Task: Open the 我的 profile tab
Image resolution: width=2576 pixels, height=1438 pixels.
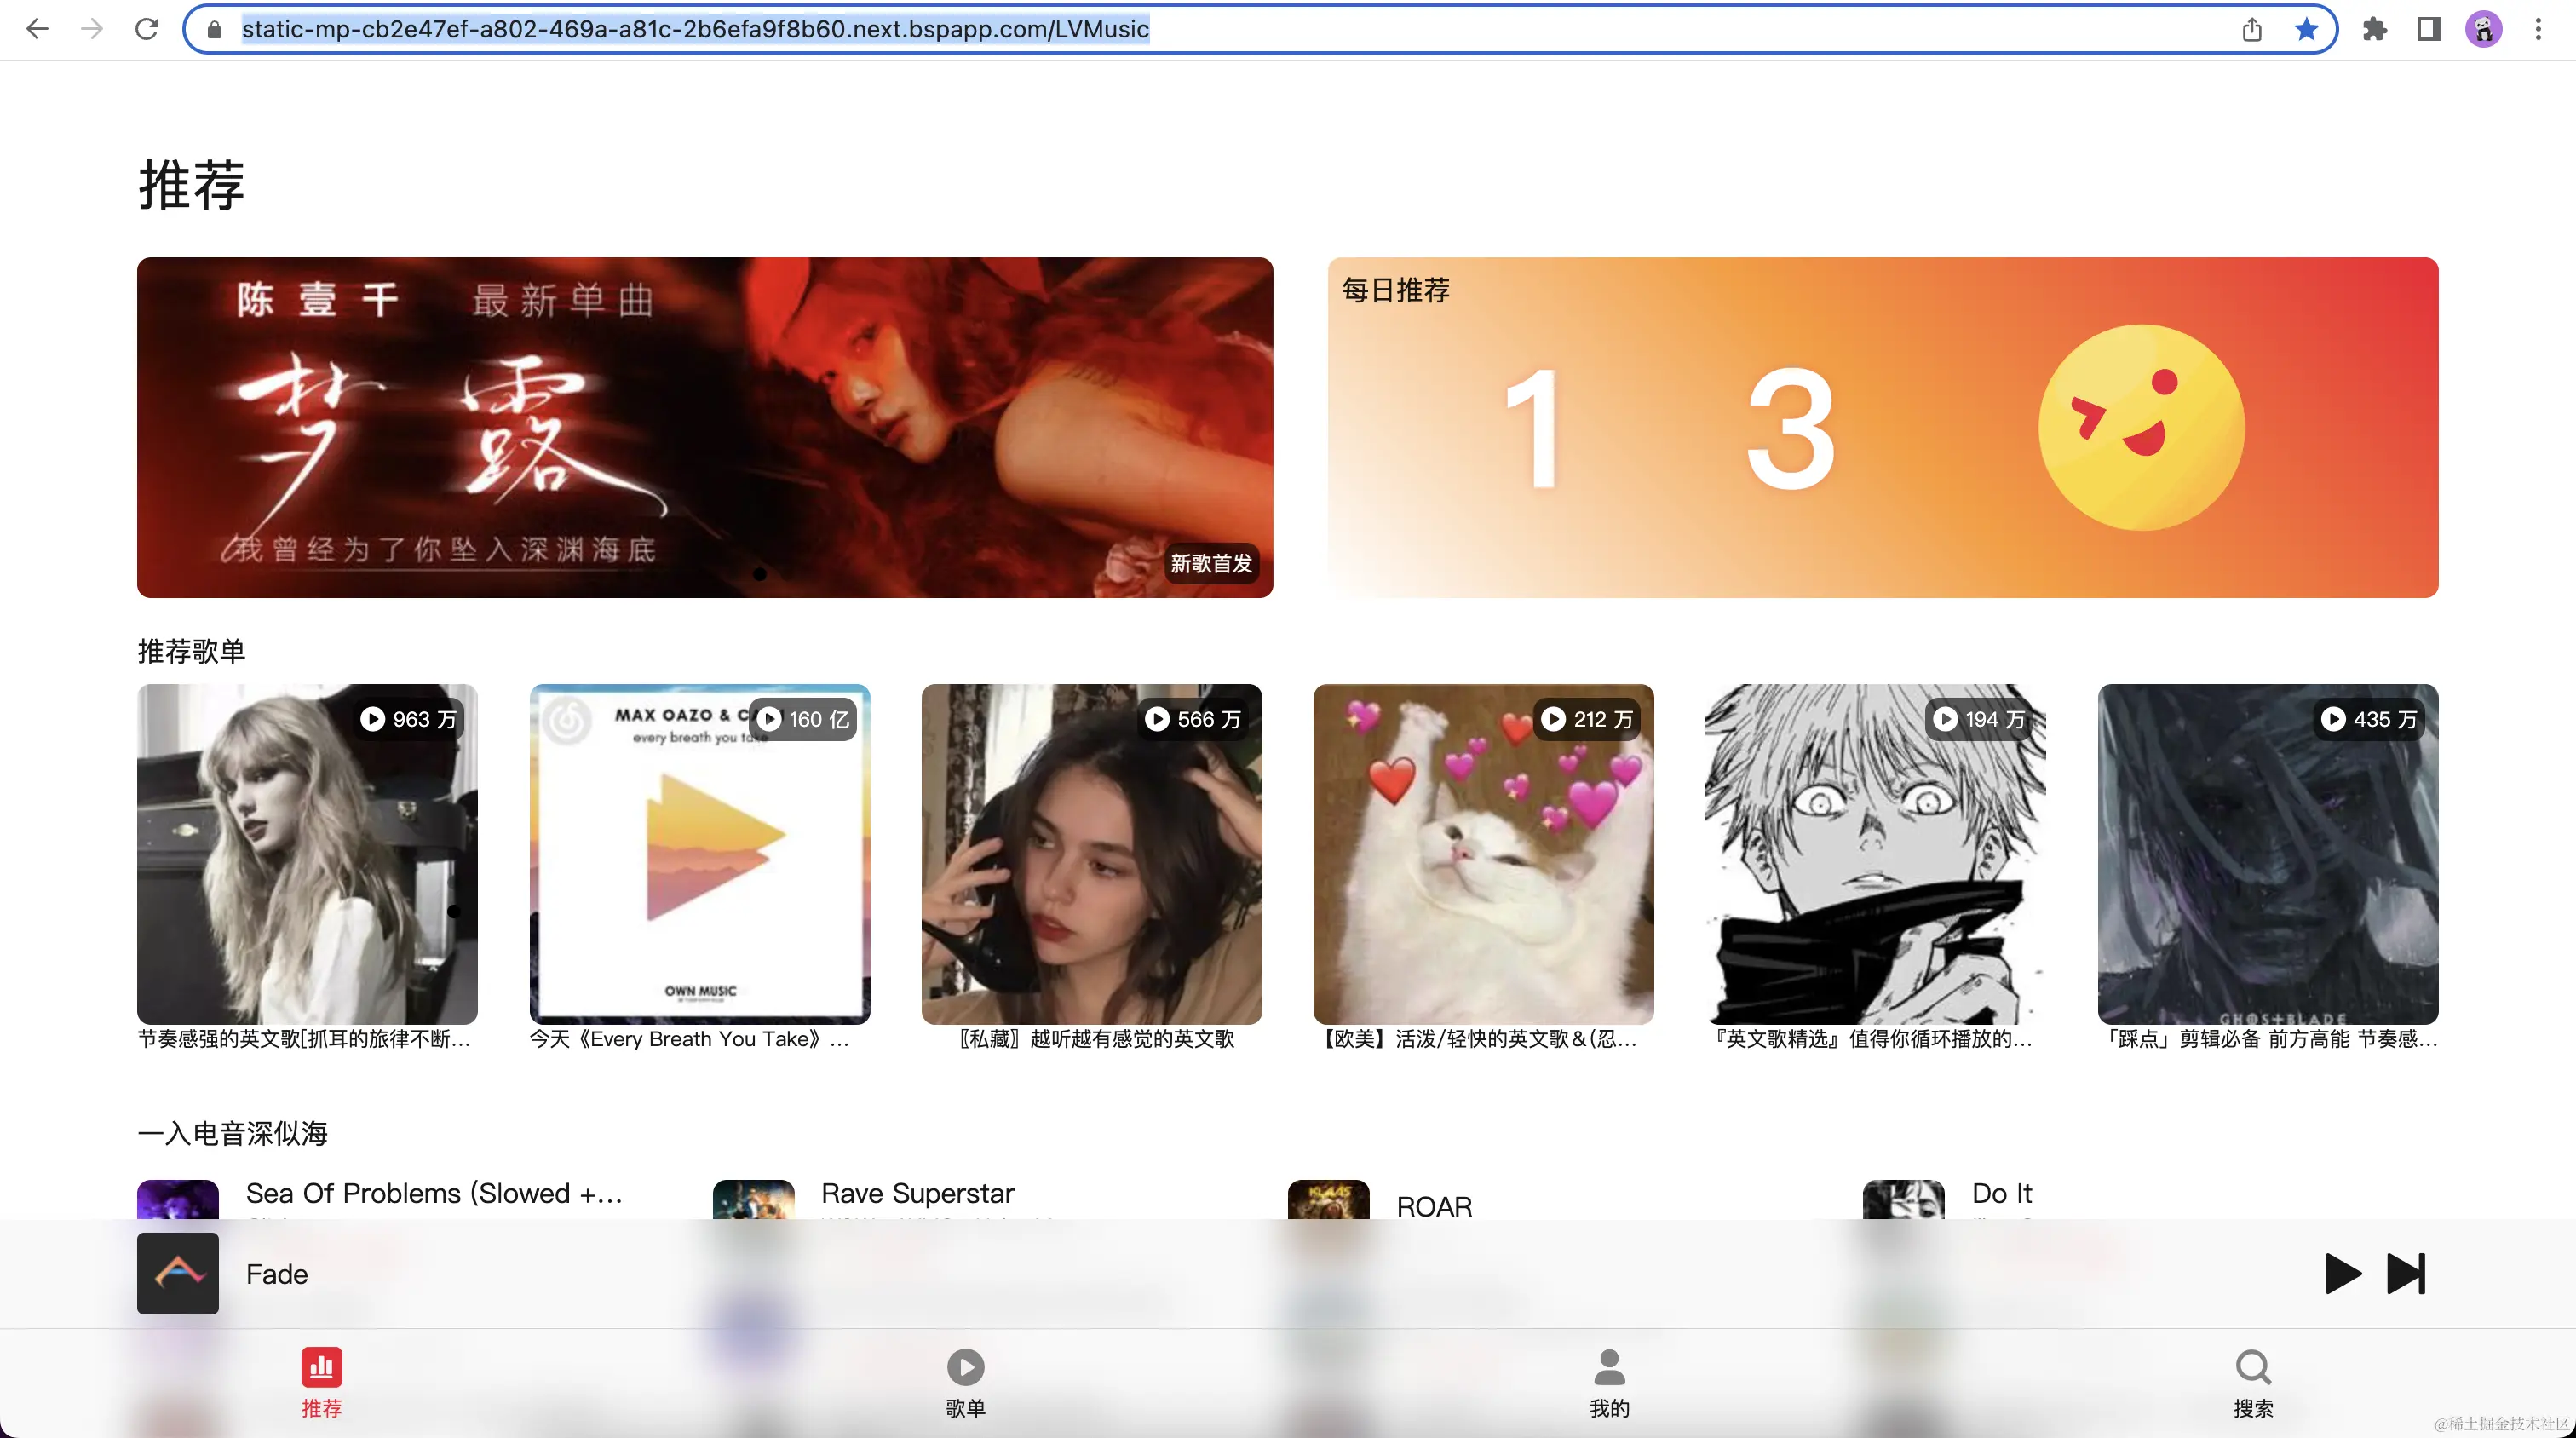Action: coord(1609,1382)
